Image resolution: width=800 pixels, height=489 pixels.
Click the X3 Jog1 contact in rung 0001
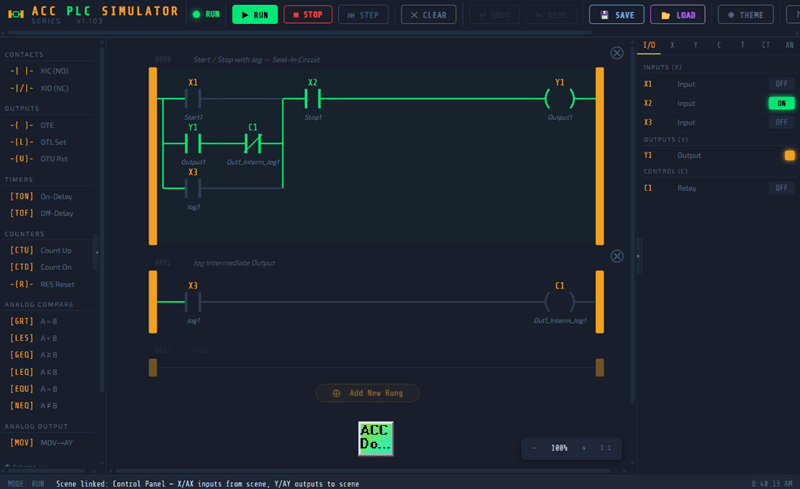pos(193,301)
